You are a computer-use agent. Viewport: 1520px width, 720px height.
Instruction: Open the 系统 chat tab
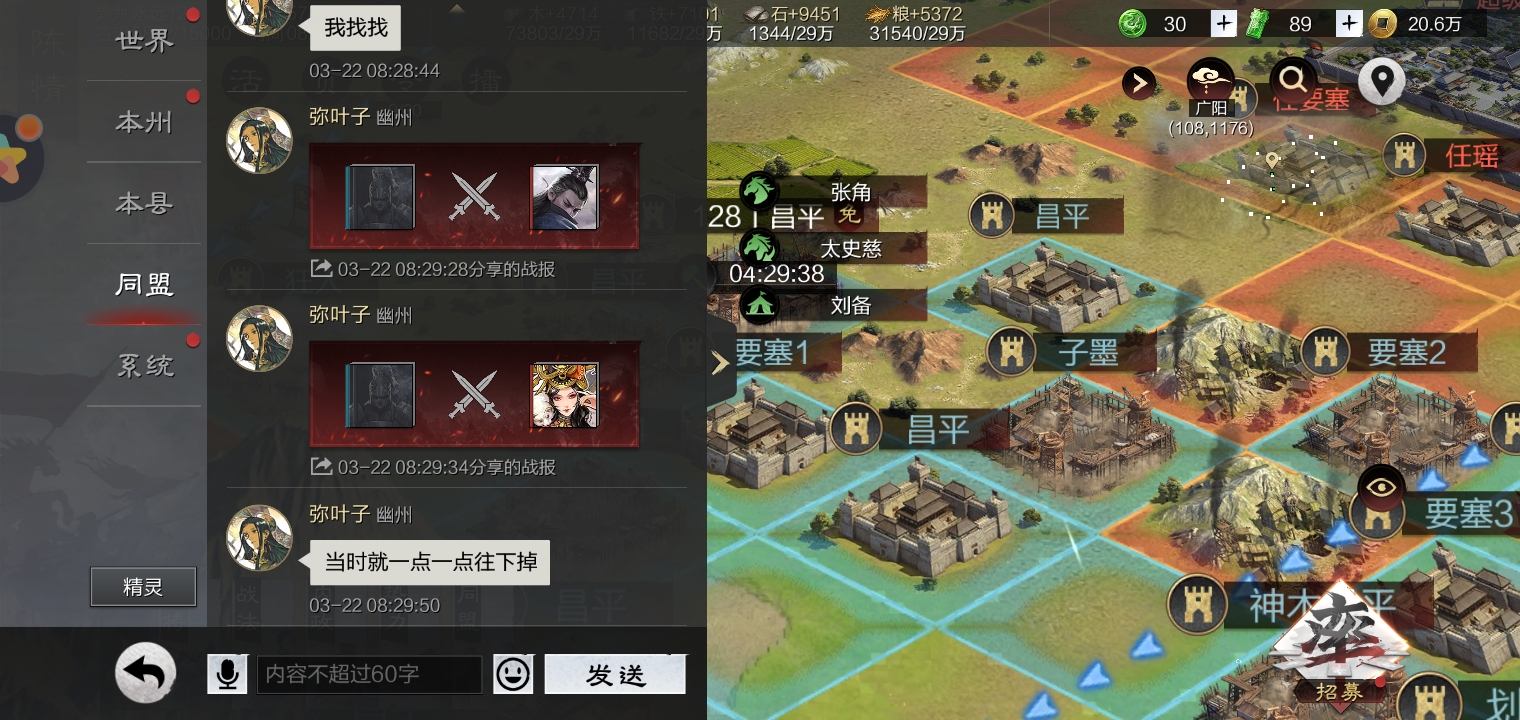tap(145, 366)
